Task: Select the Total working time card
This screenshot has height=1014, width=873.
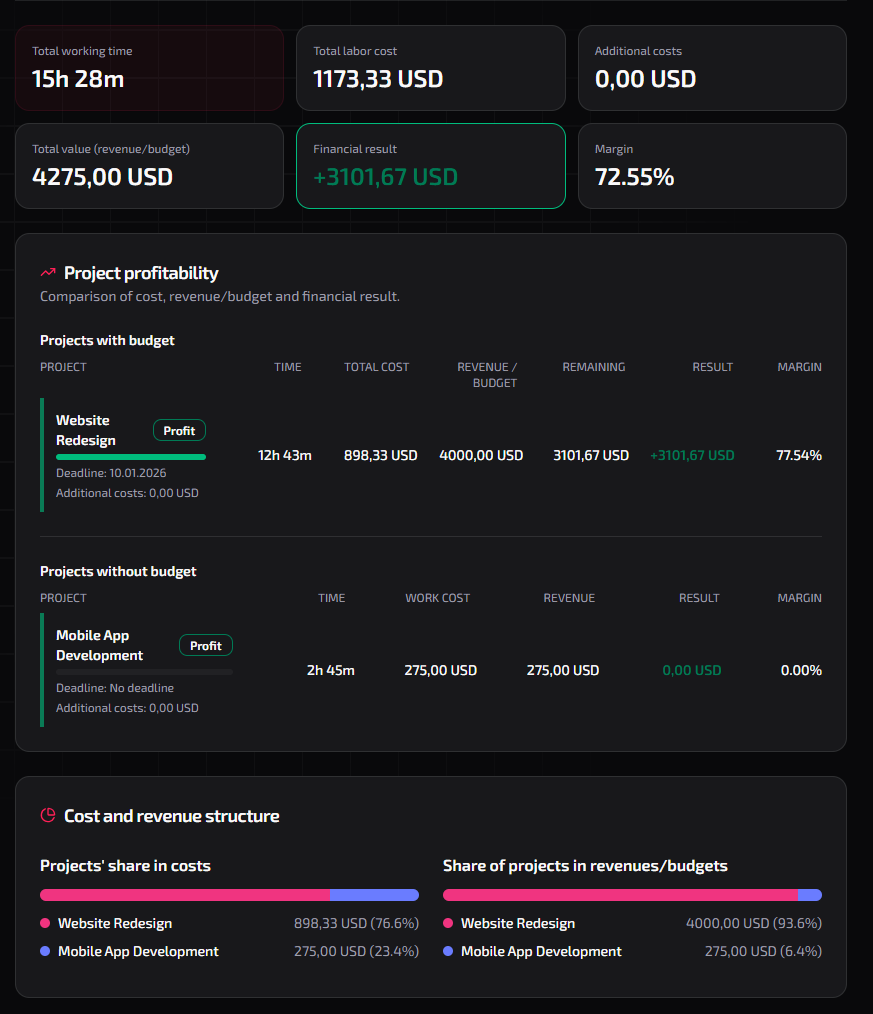Action: coord(149,67)
